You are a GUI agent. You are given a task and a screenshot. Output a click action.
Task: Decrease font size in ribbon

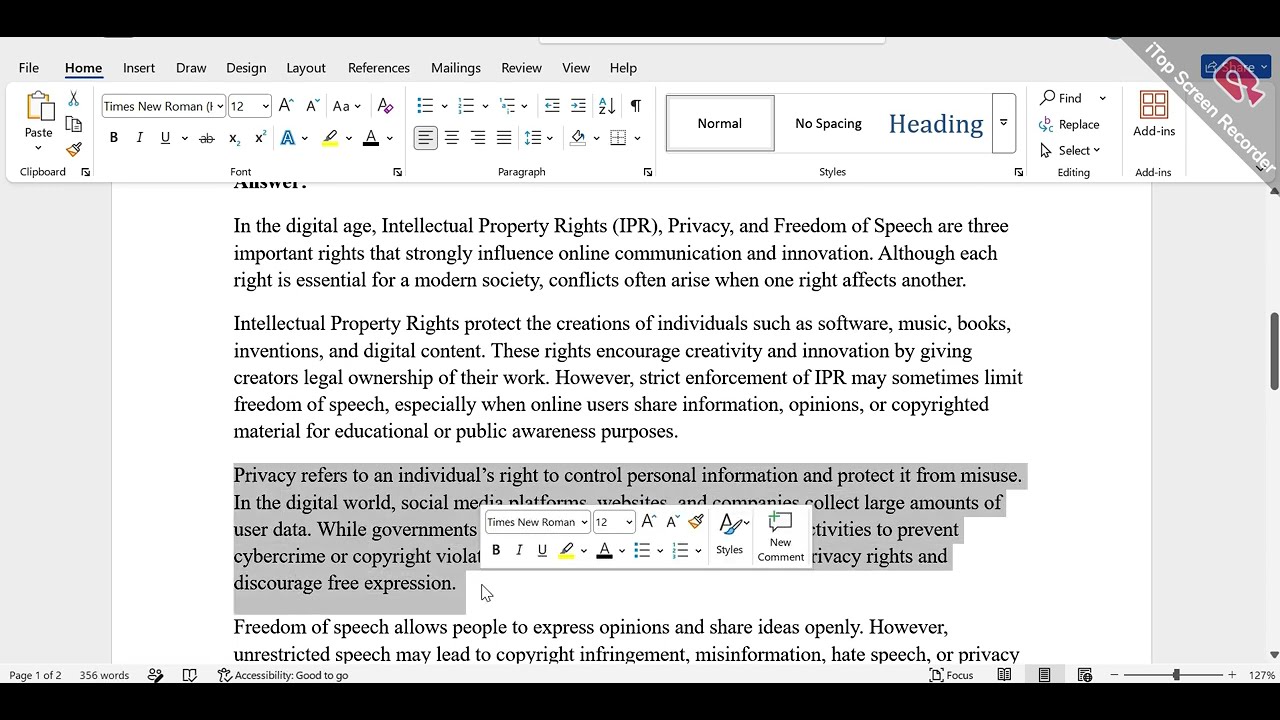[x=312, y=106]
